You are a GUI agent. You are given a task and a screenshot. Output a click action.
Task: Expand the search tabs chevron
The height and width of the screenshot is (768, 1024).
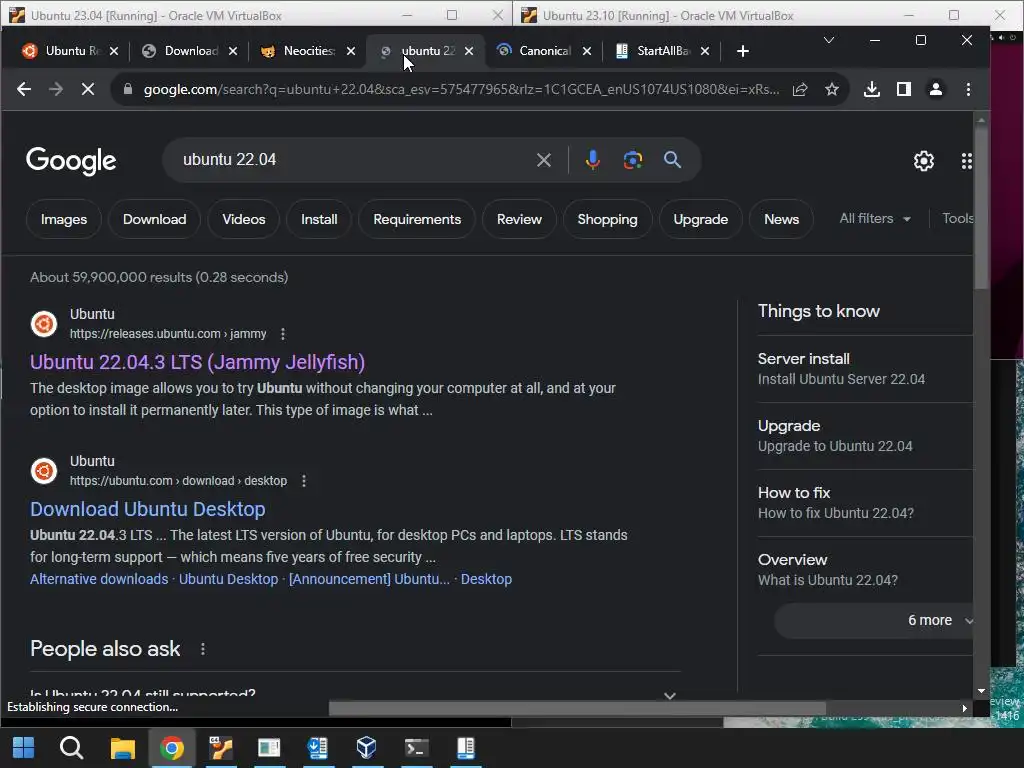pos(829,40)
